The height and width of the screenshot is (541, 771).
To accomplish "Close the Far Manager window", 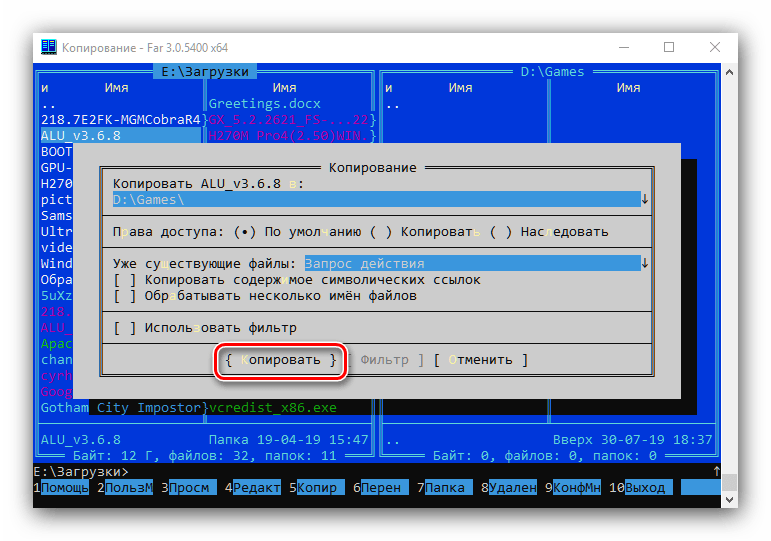I will (x=715, y=47).
